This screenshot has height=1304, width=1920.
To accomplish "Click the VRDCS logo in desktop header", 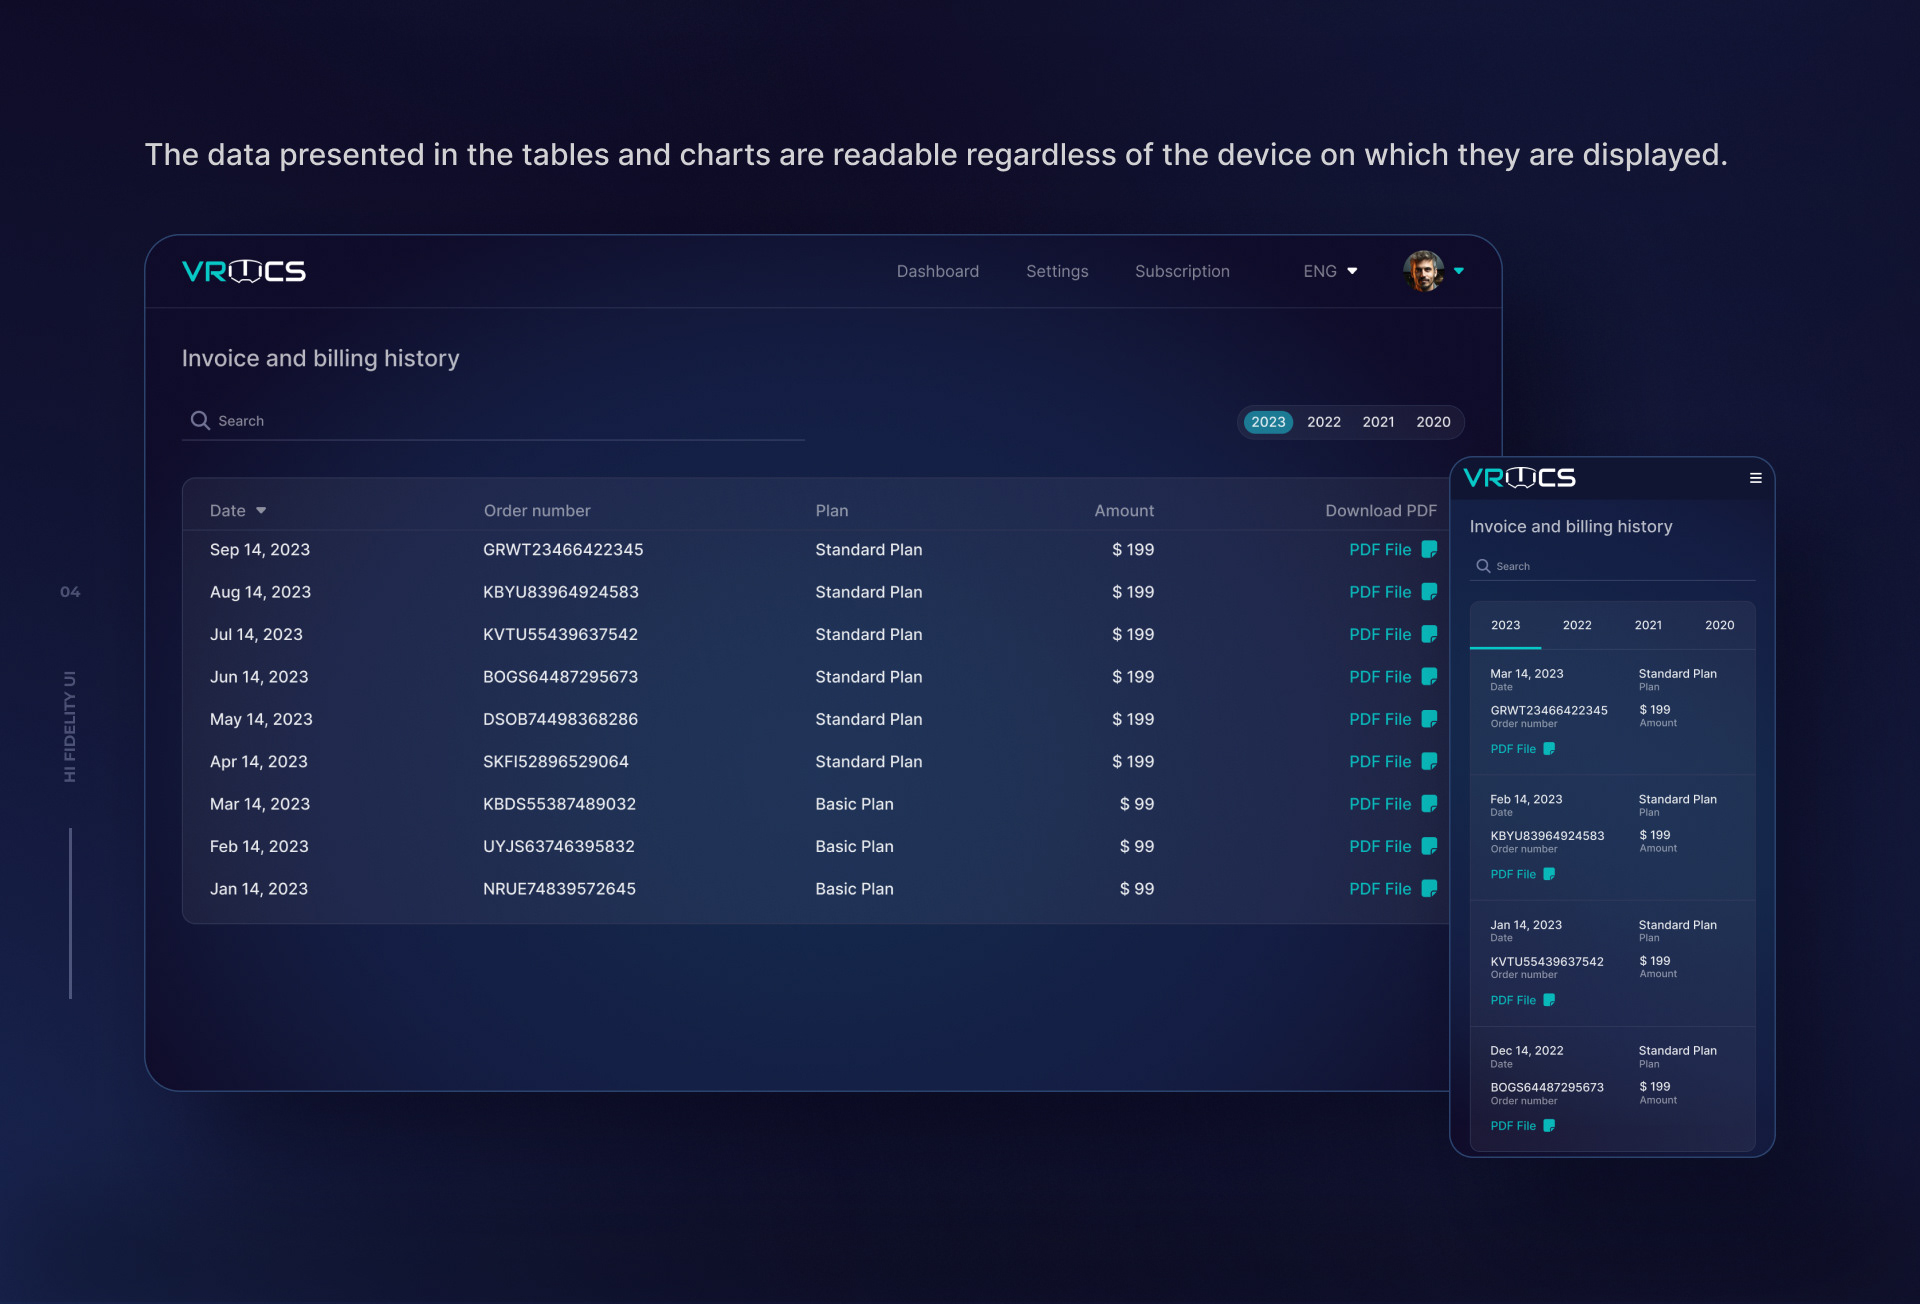I will coord(244,271).
